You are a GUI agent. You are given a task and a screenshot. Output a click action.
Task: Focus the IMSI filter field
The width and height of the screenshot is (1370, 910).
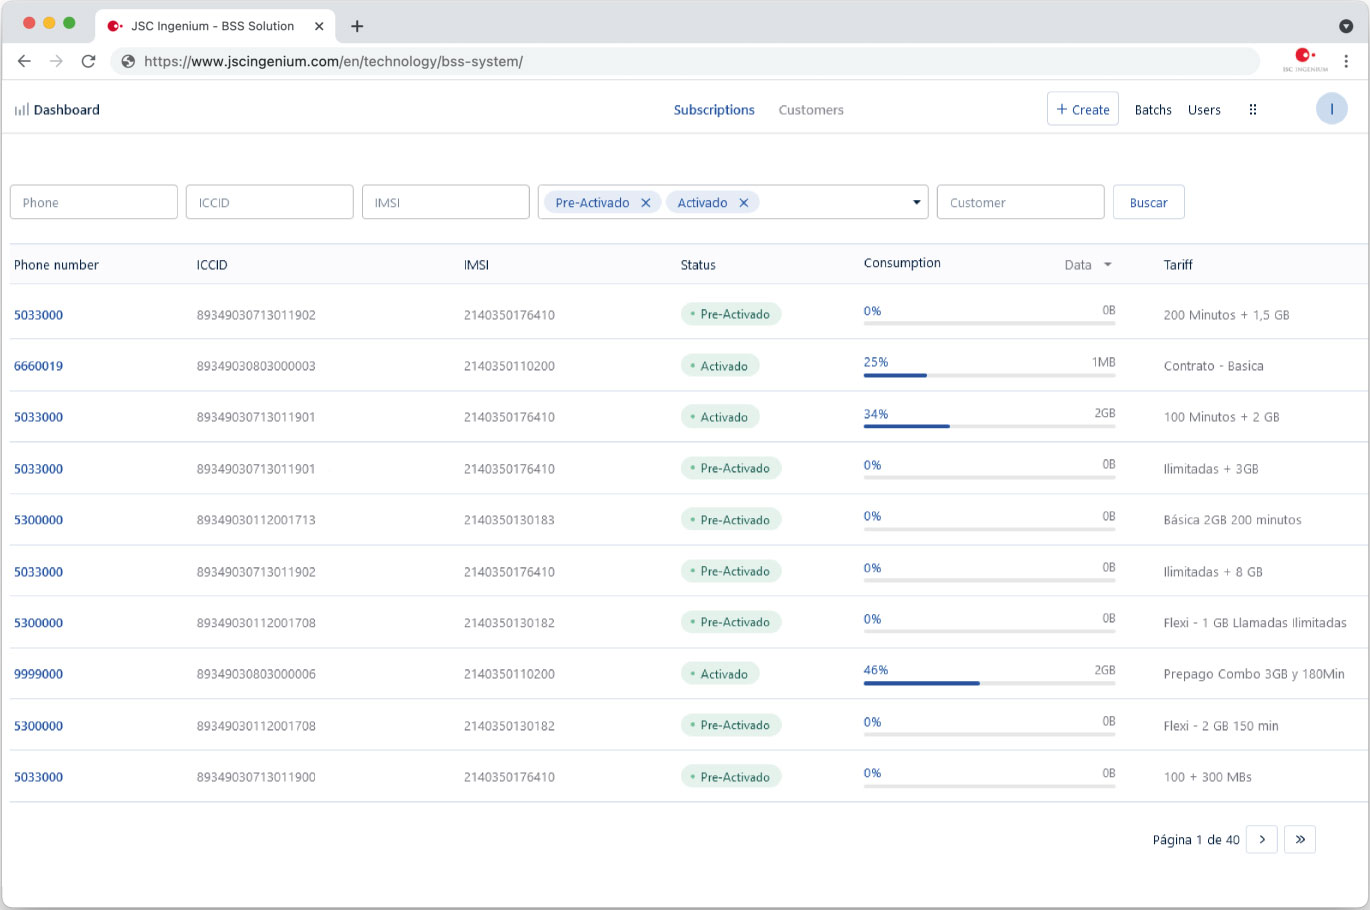pyautogui.click(x=446, y=202)
